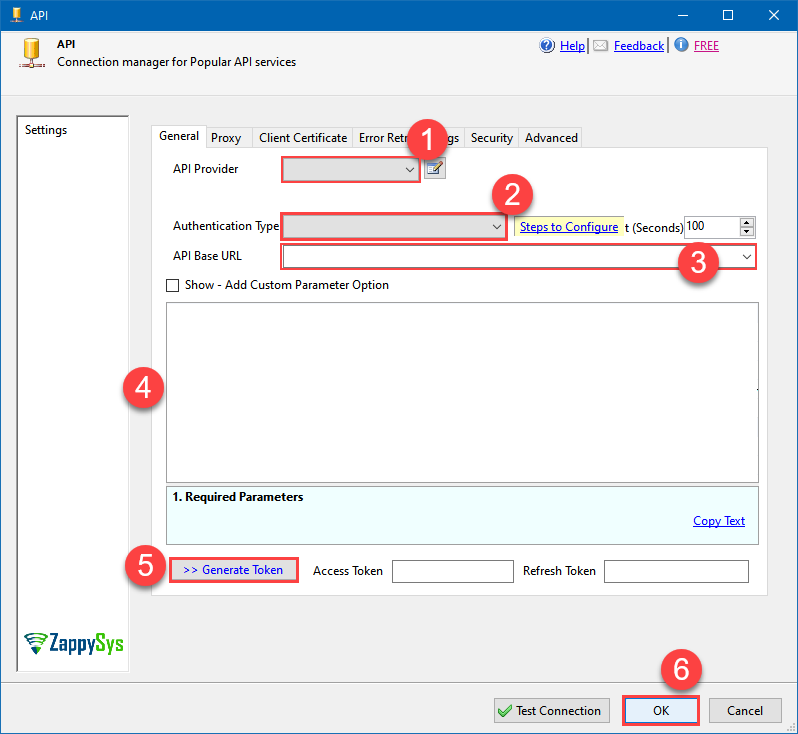Click the Generate Token button
This screenshot has width=798, height=734.
pyautogui.click(x=234, y=570)
